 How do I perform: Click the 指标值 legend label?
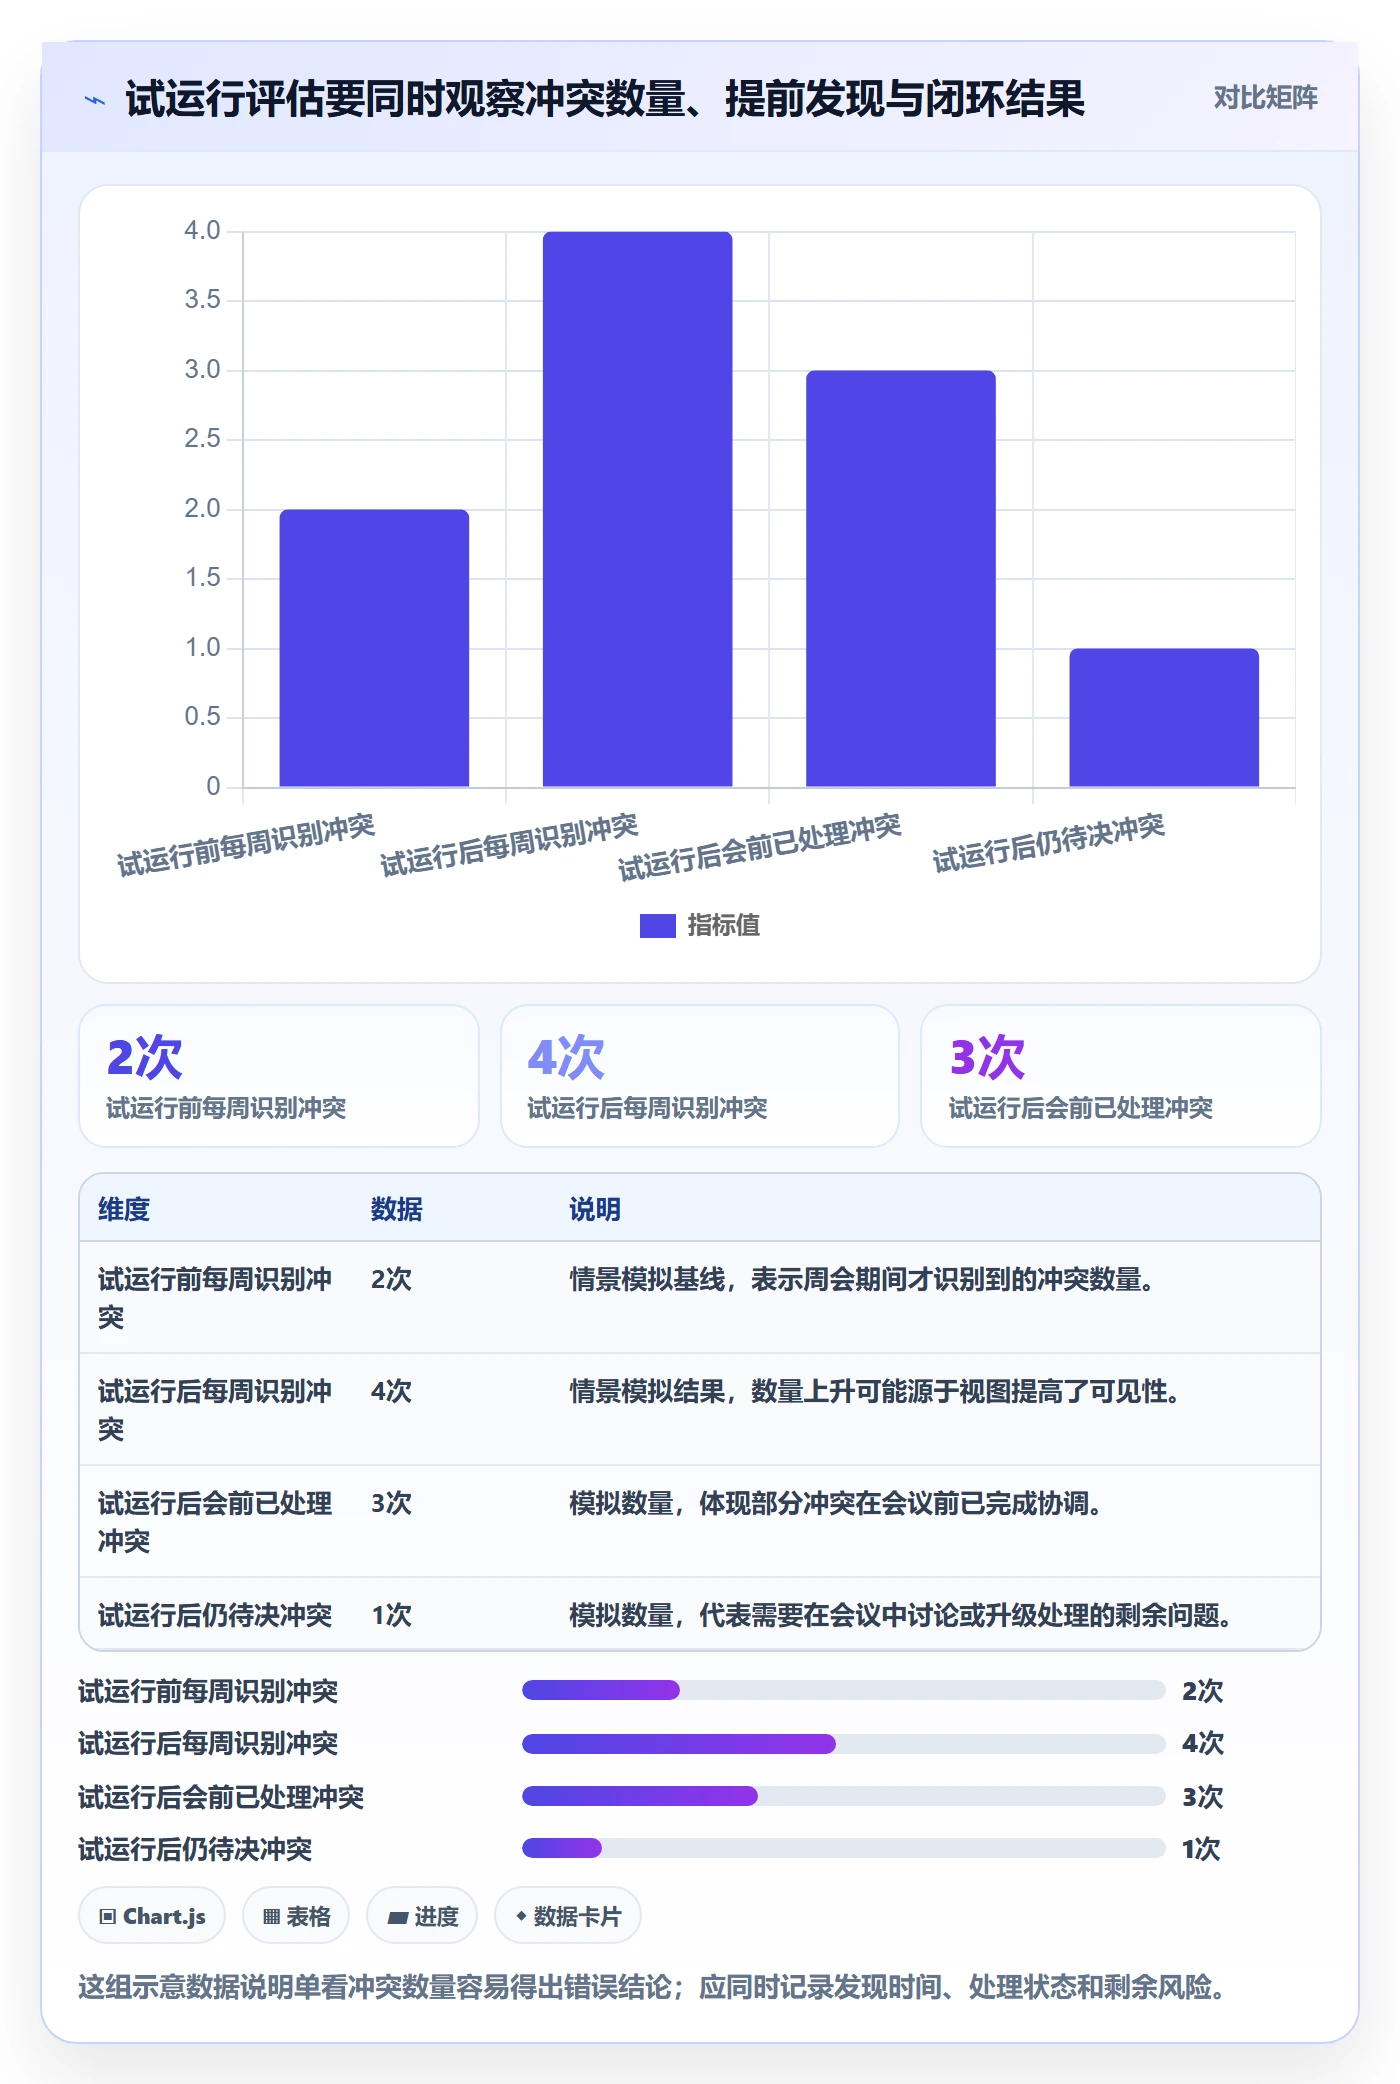pyautogui.click(x=723, y=926)
